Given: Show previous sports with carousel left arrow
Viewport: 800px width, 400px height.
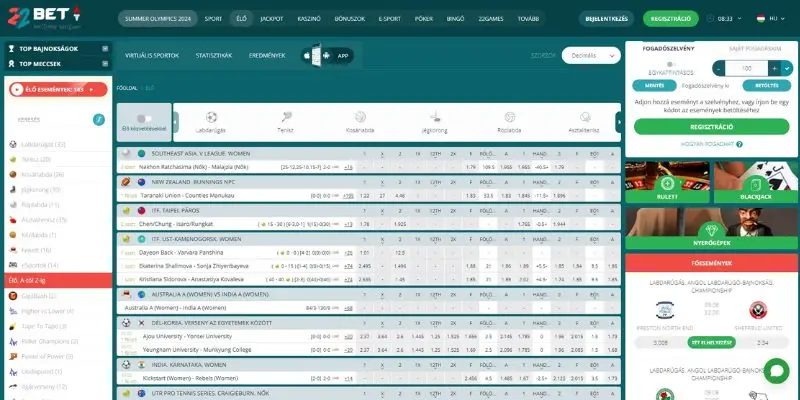Looking at the screenshot, I should (176, 122).
